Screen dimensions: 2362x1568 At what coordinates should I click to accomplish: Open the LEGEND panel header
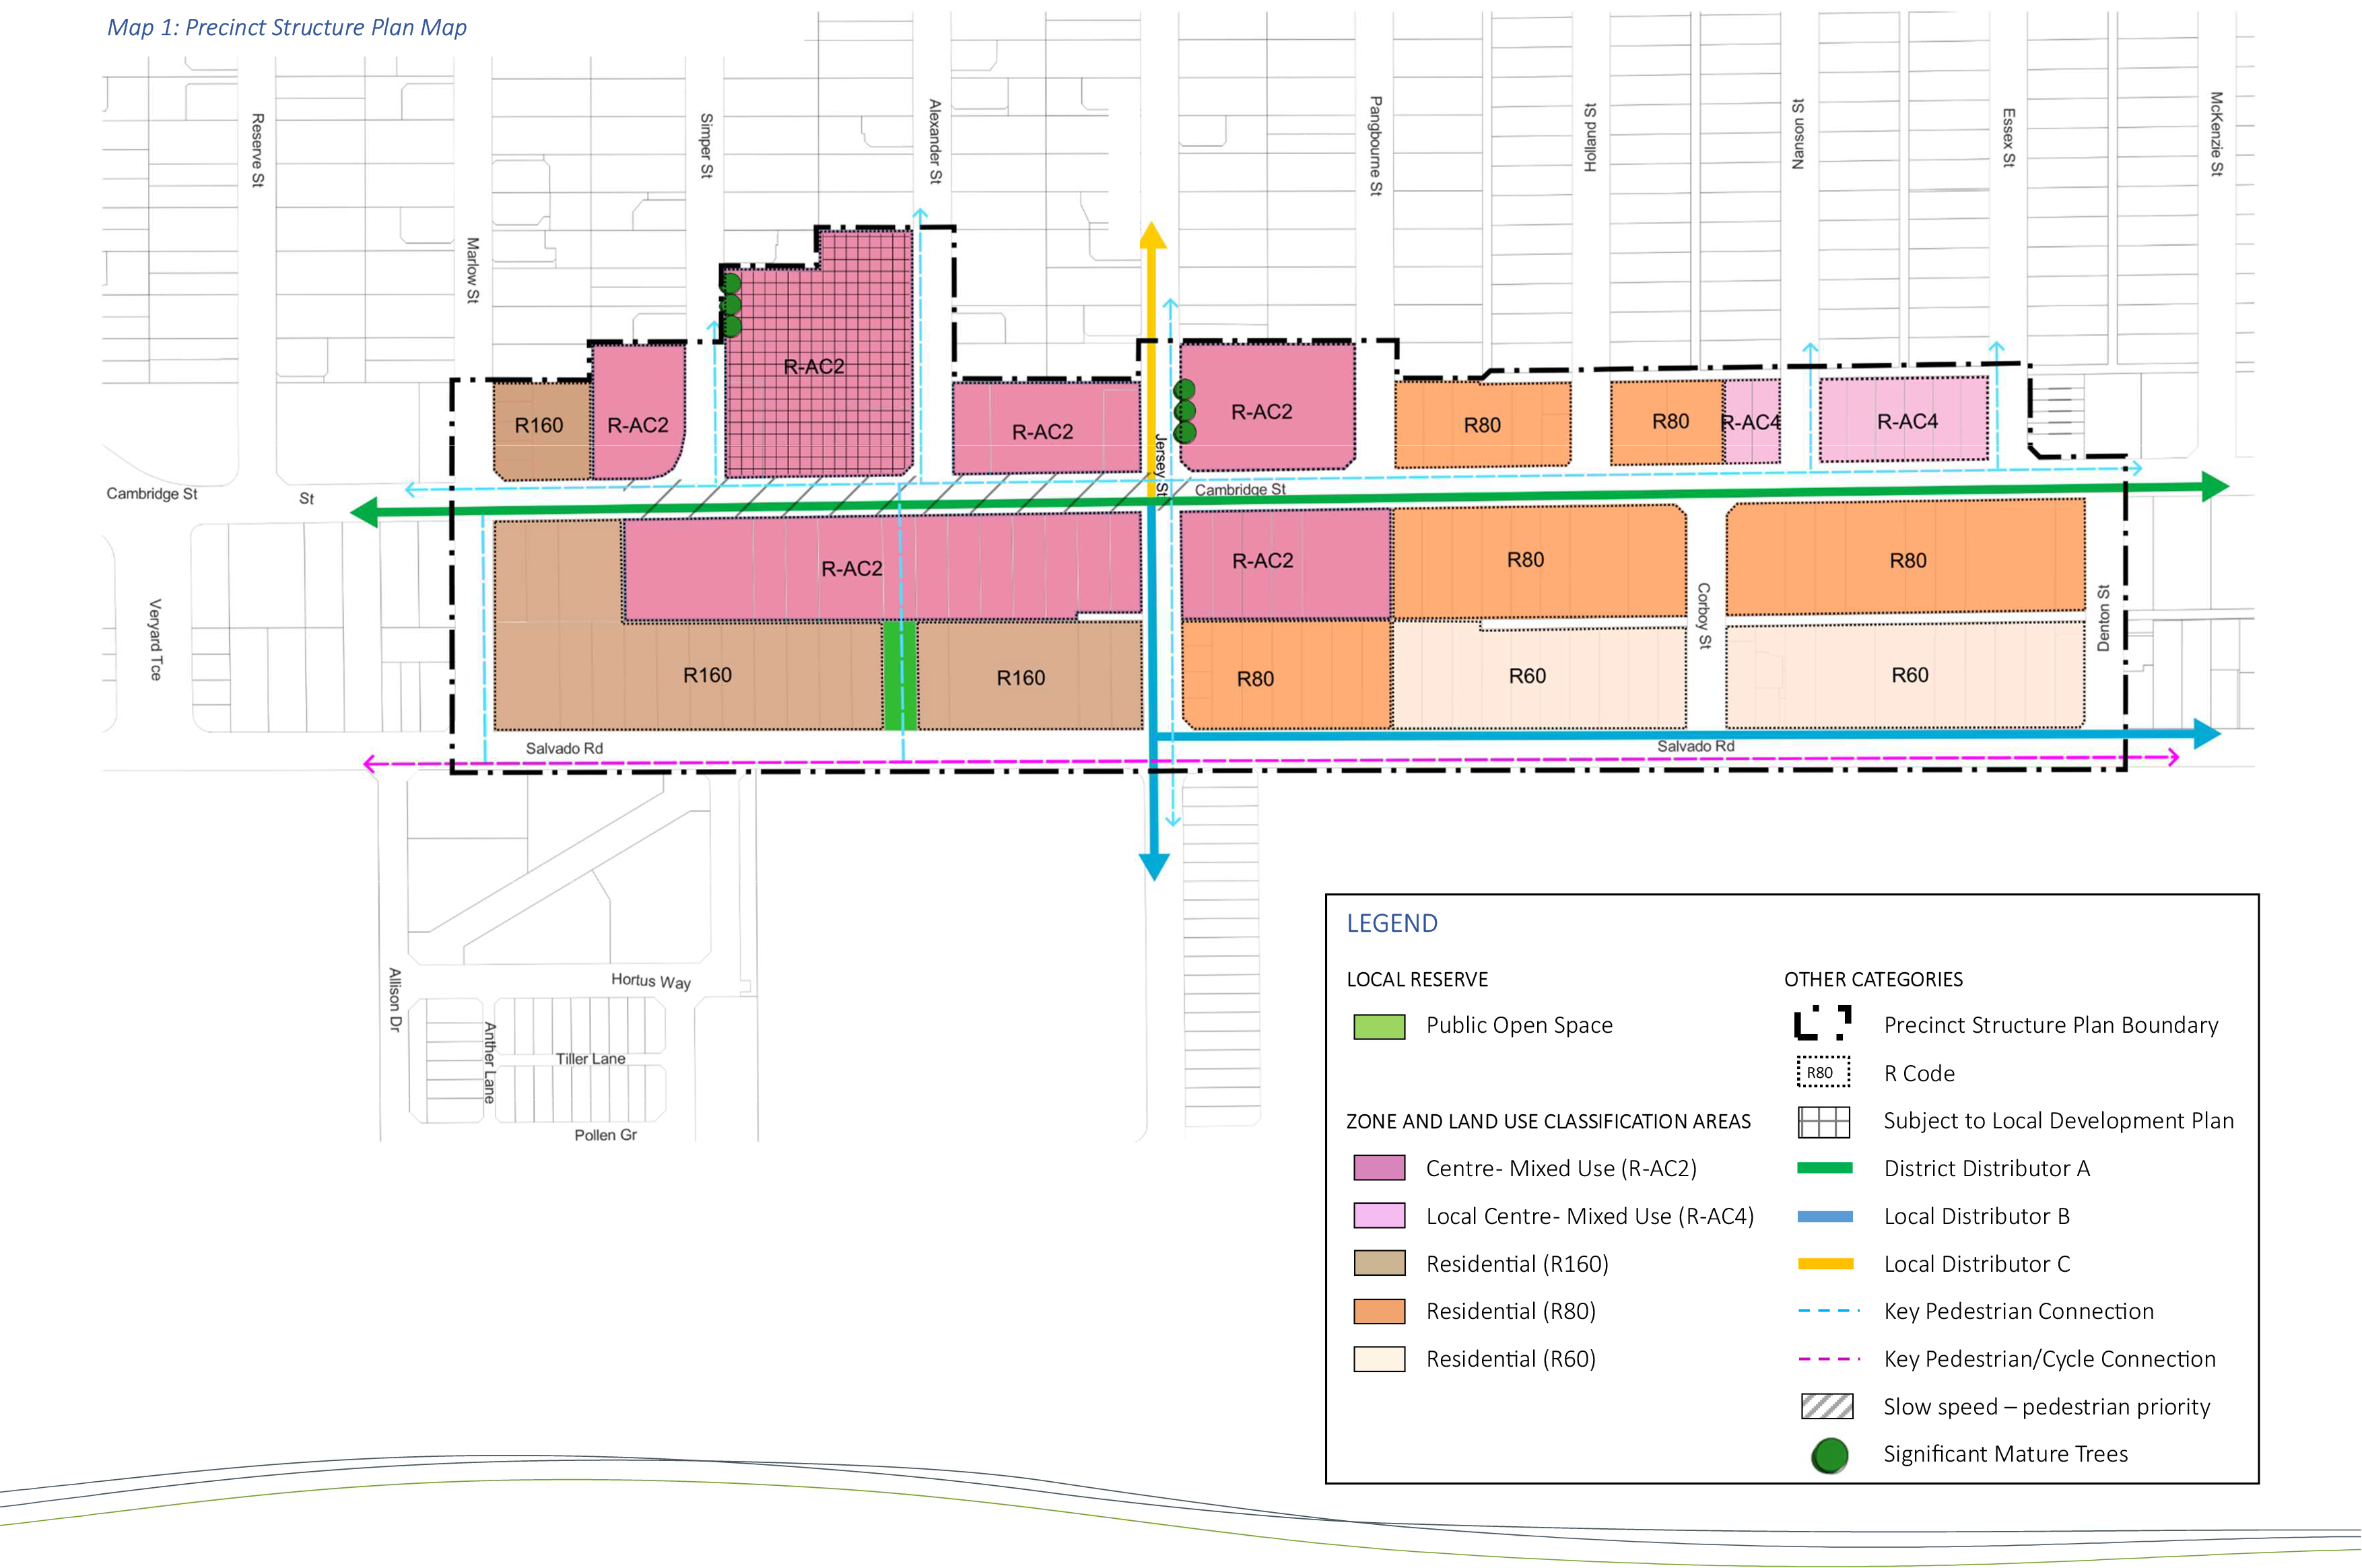[x=1392, y=923]
